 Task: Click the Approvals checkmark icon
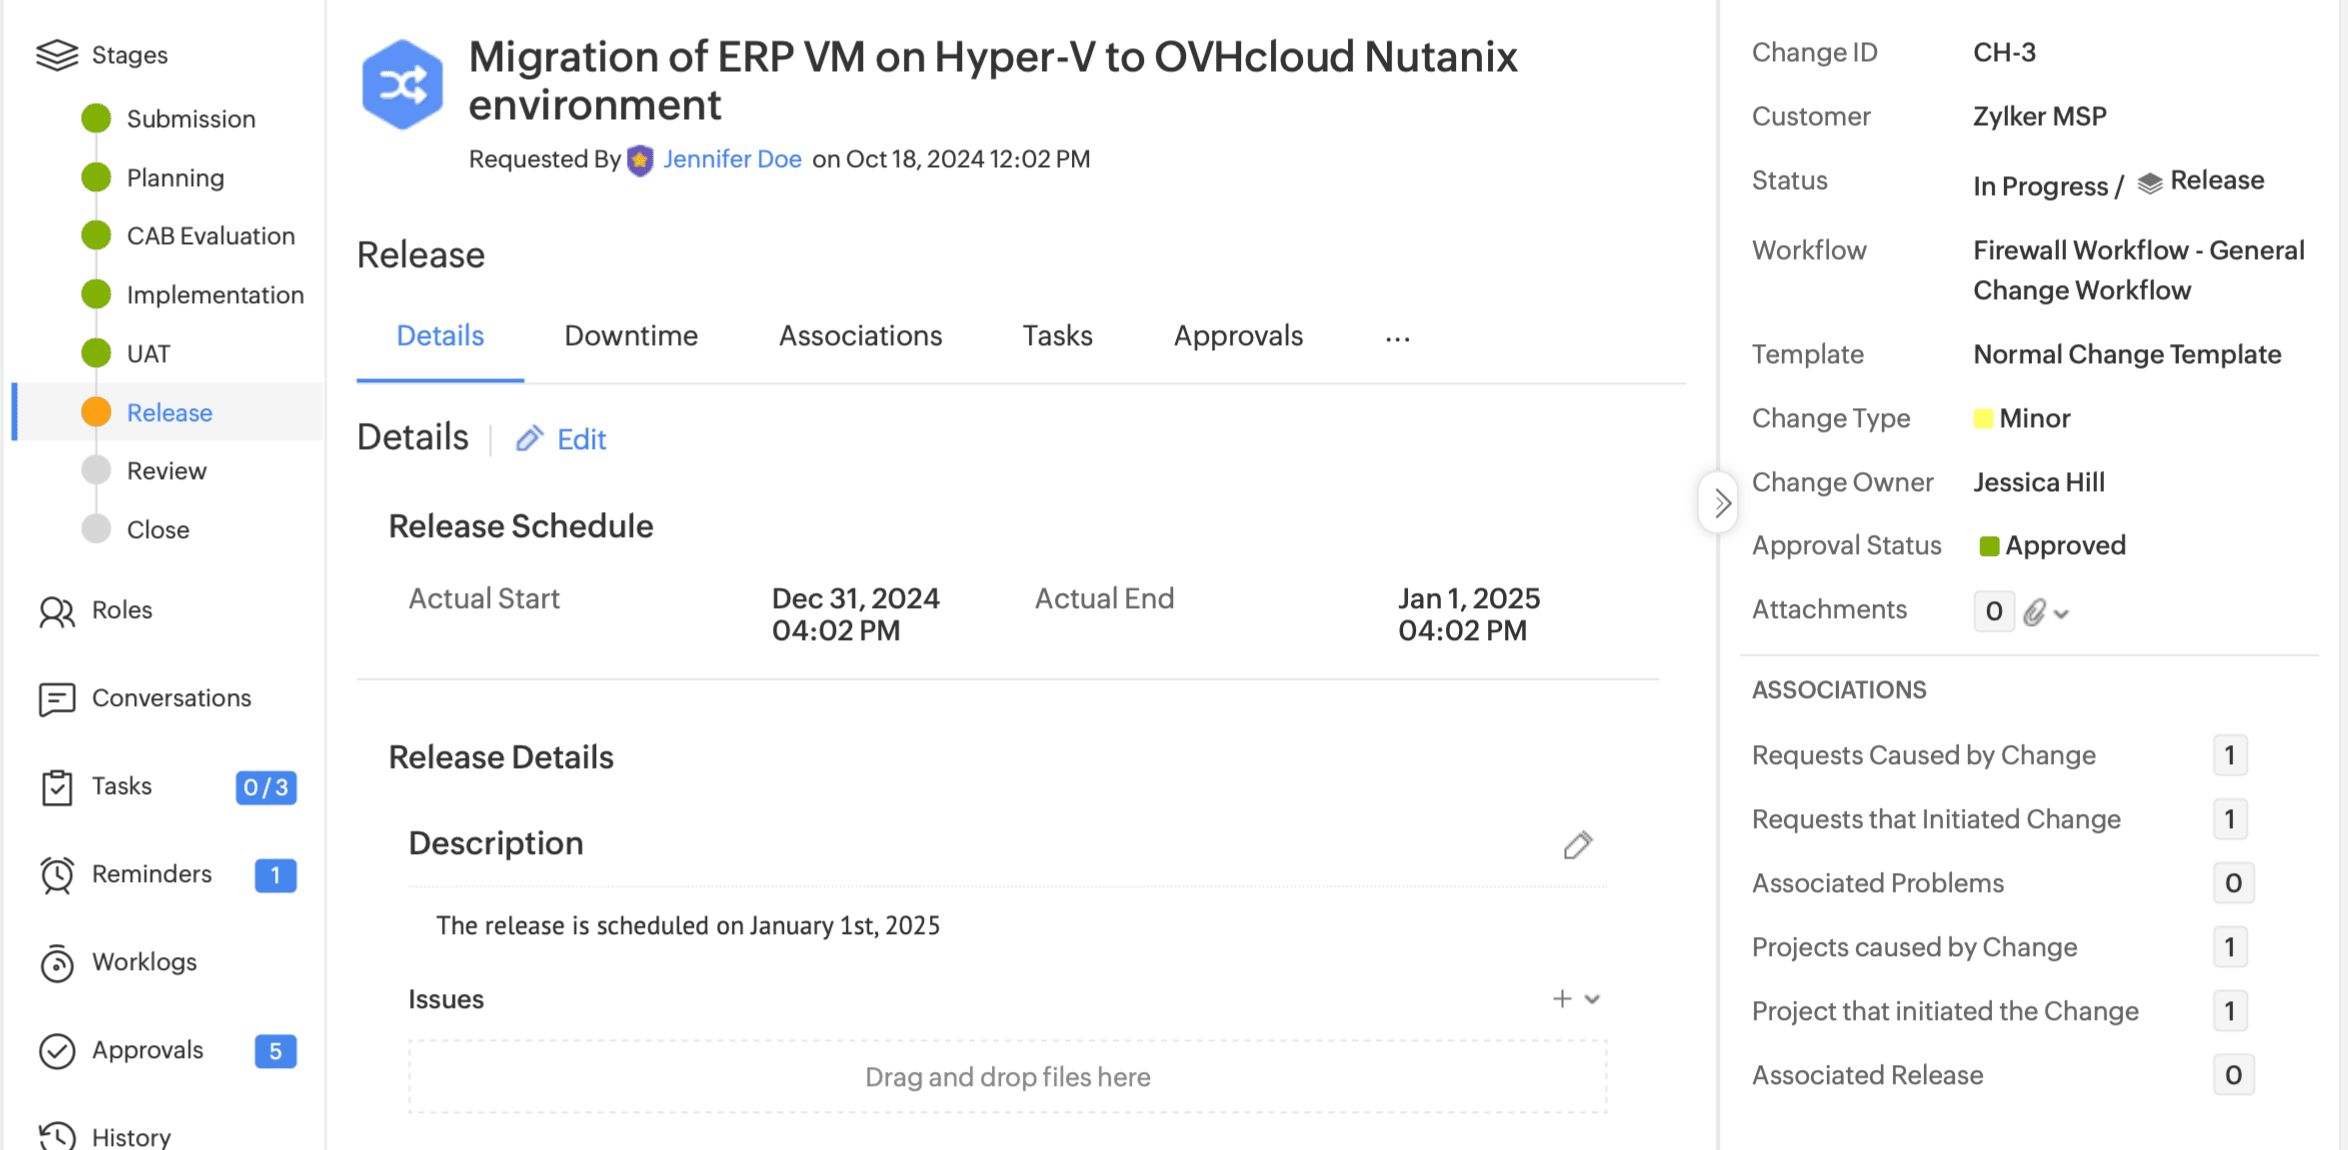[56, 1051]
